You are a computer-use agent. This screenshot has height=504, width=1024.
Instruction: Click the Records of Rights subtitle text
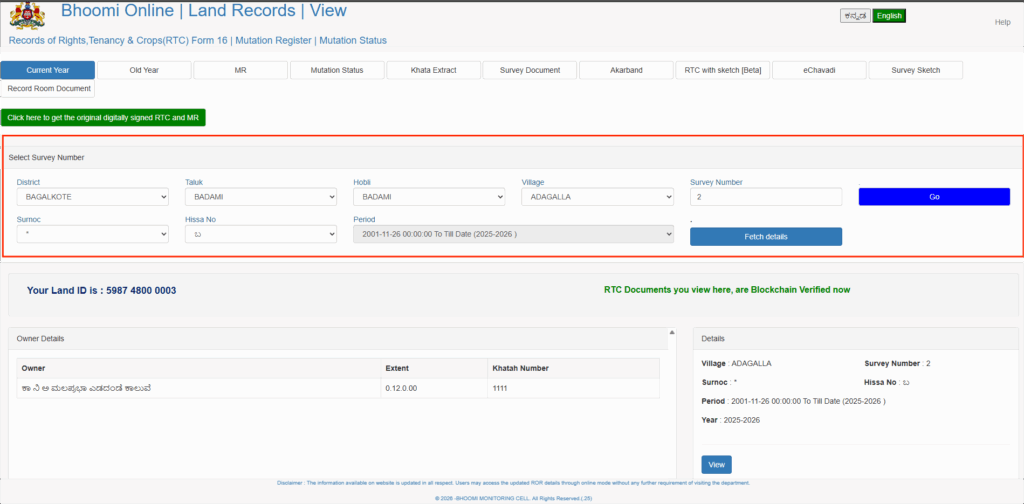(x=197, y=40)
